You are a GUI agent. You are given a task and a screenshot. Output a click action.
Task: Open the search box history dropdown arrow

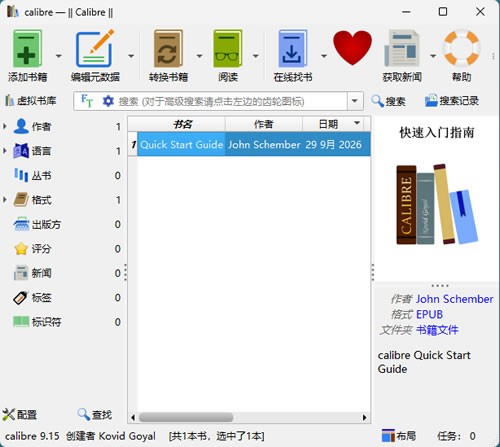tap(355, 101)
